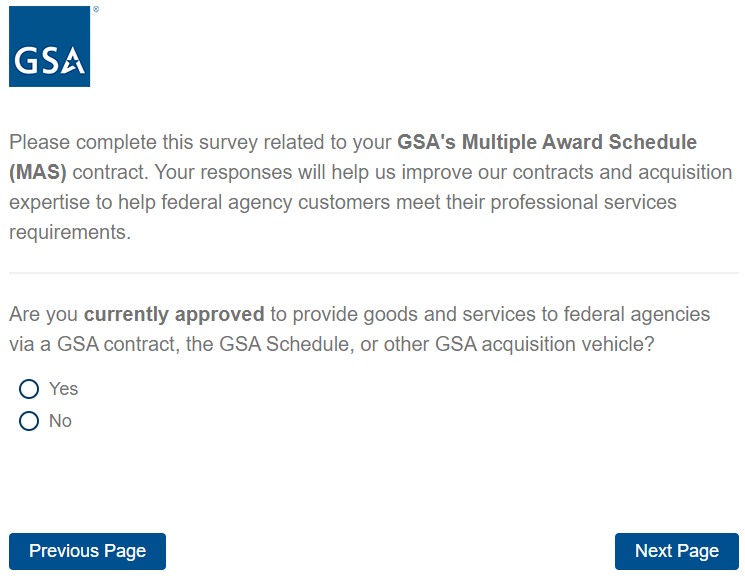Click the "Yes" option label text

point(63,389)
